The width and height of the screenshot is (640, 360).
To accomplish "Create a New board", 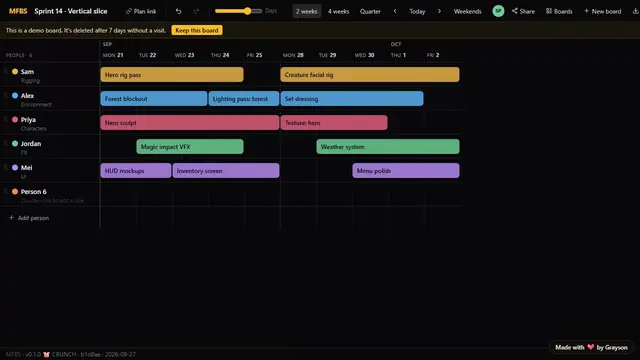I will (602, 11).
